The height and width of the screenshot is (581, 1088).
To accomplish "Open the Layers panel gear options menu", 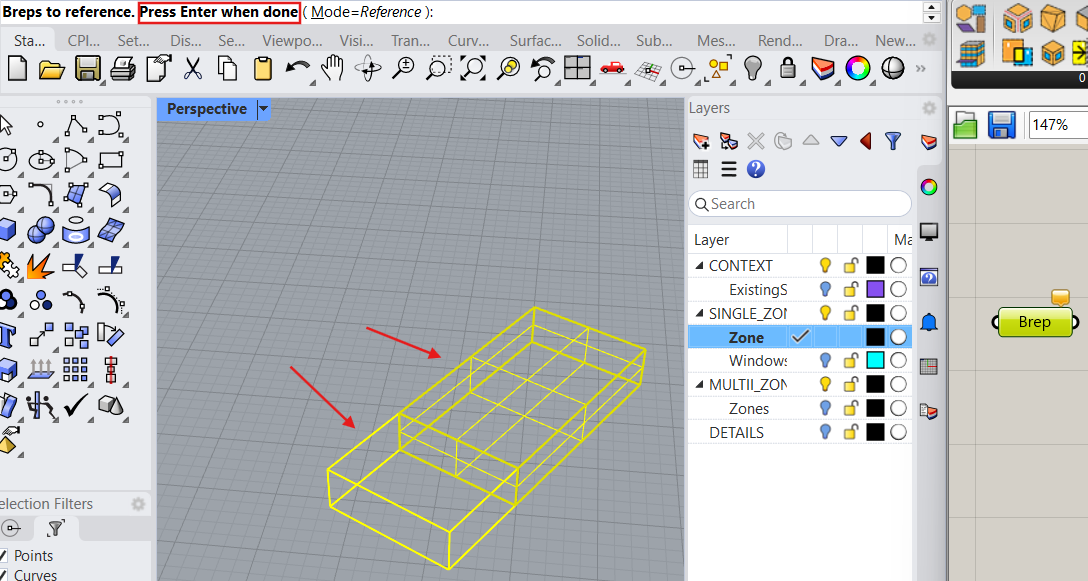I will (929, 108).
